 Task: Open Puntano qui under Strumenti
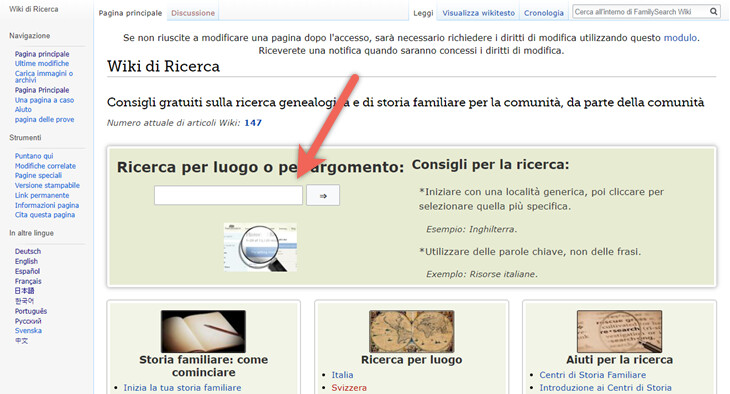pos(34,156)
